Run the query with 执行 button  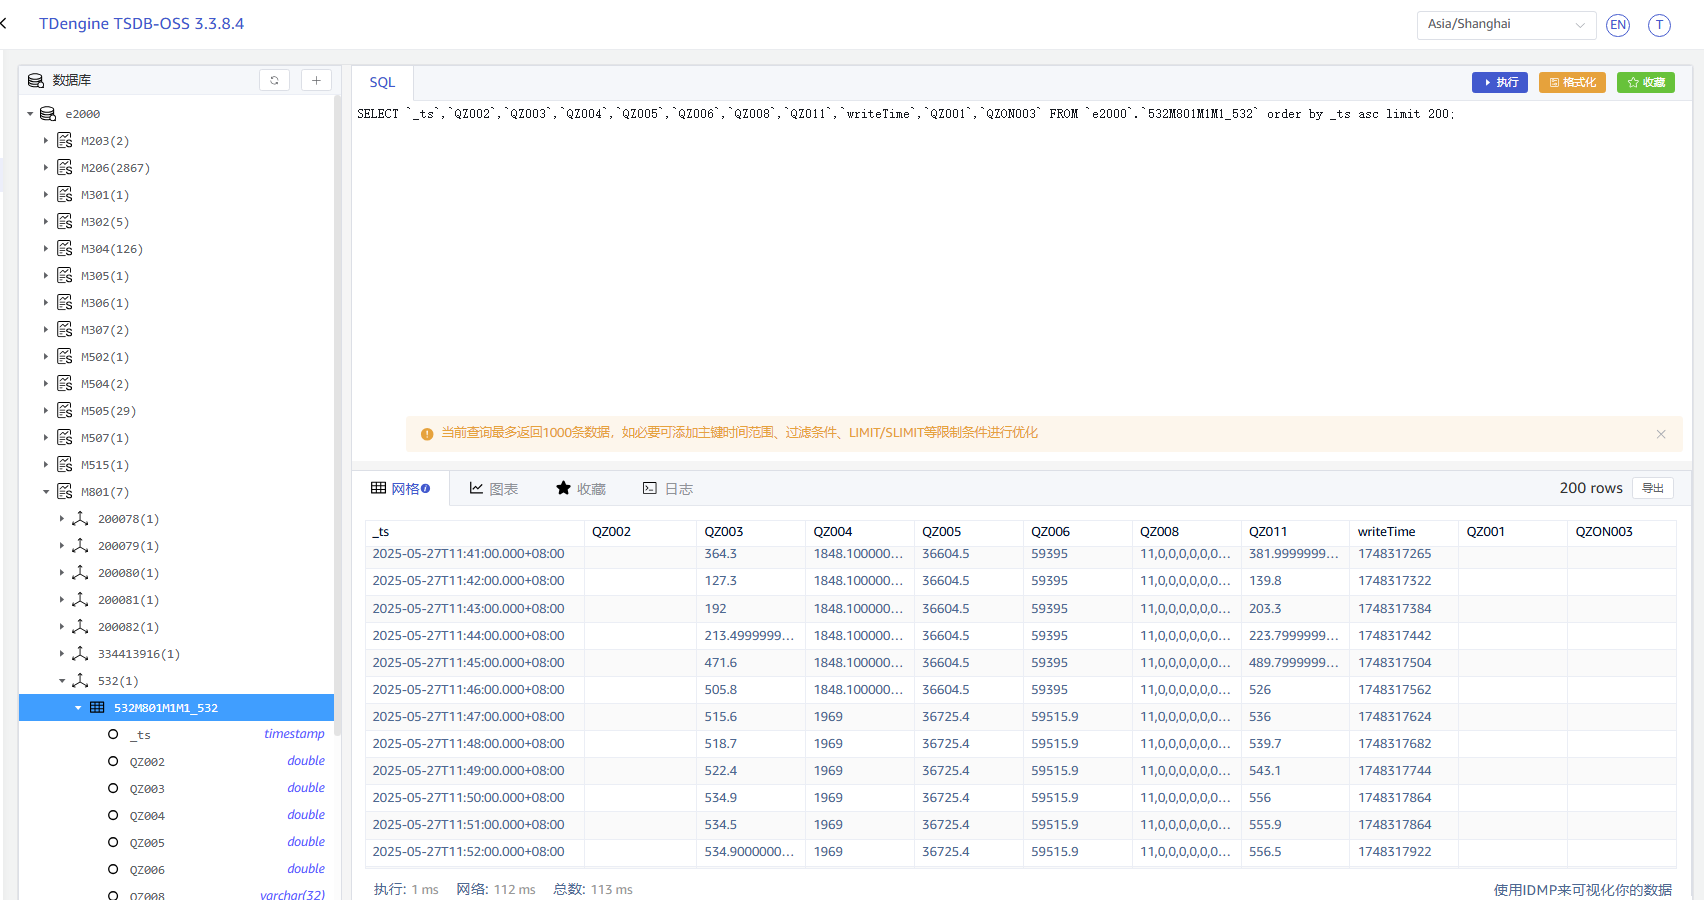1499,82
